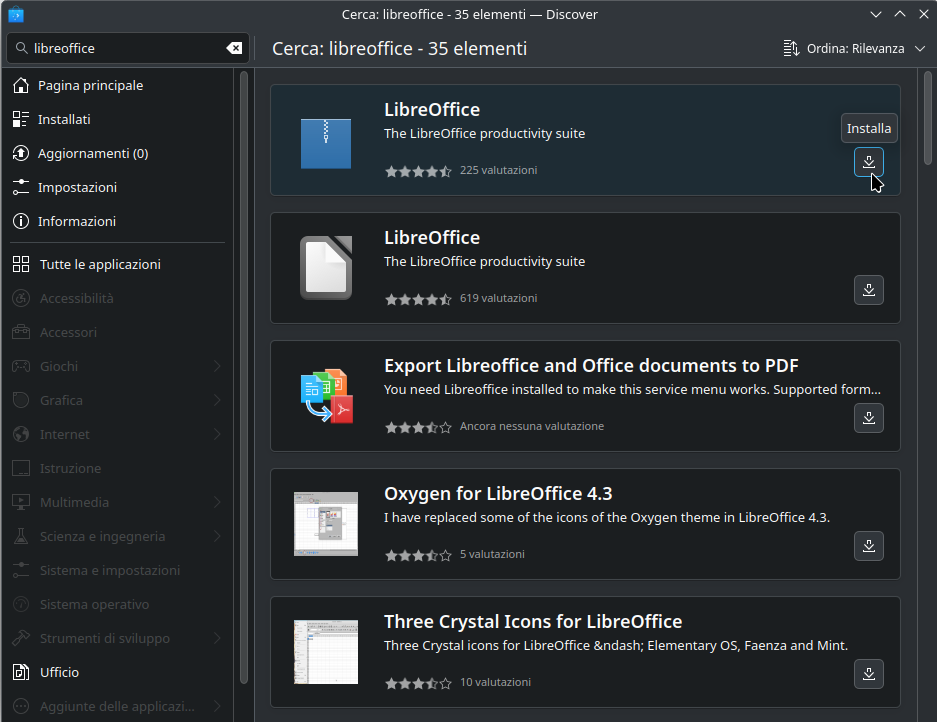This screenshot has width=937, height=722.
Task: Install Three Crystal Icons for LibreOffice
Action: (868, 674)
